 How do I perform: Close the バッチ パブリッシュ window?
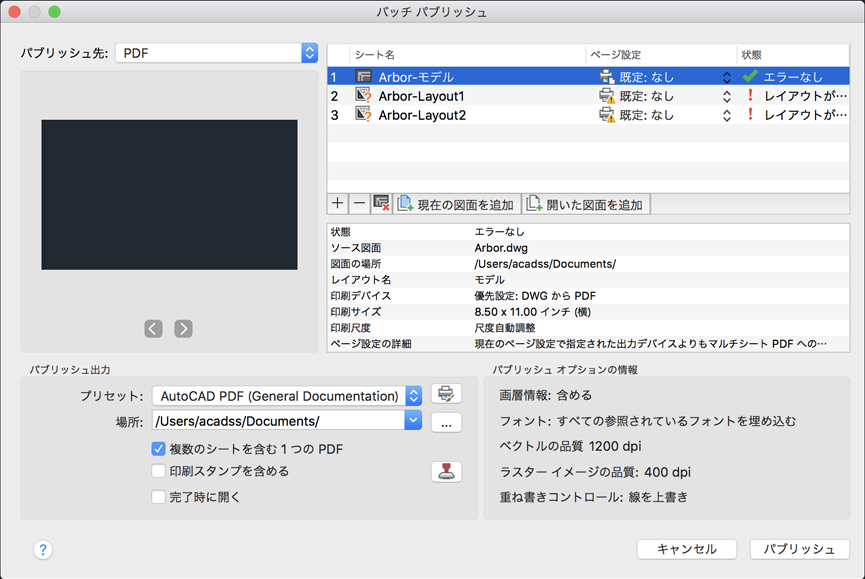pos(14,12)
